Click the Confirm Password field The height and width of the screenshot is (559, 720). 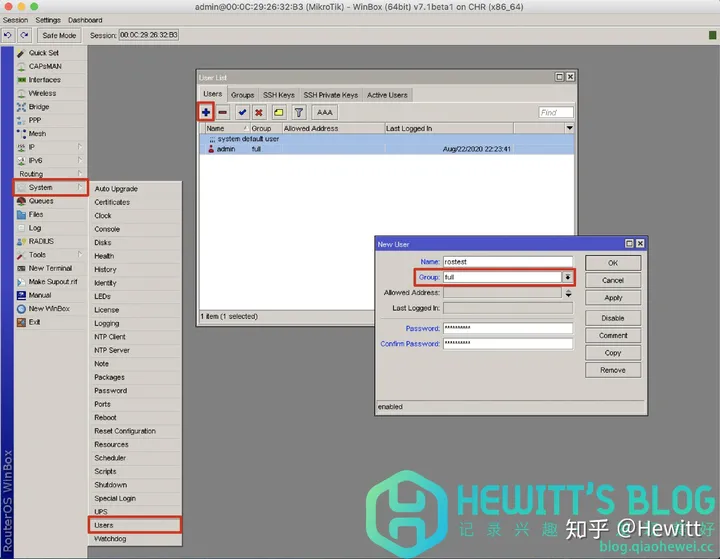click(508, 344)
